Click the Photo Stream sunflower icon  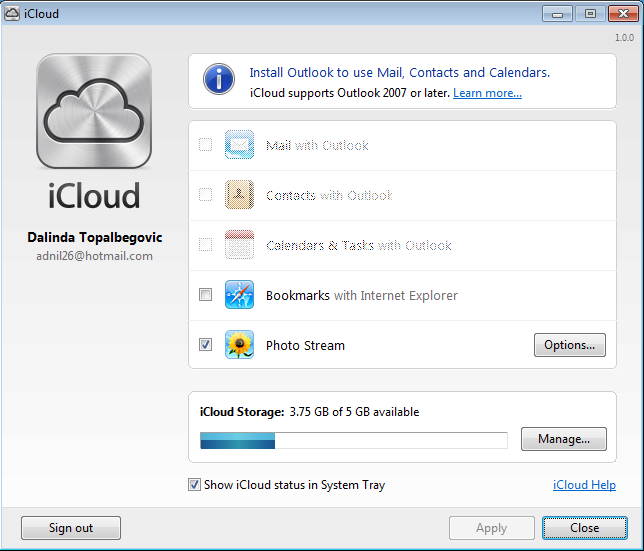pyautogui.click(x=239, y=344)
